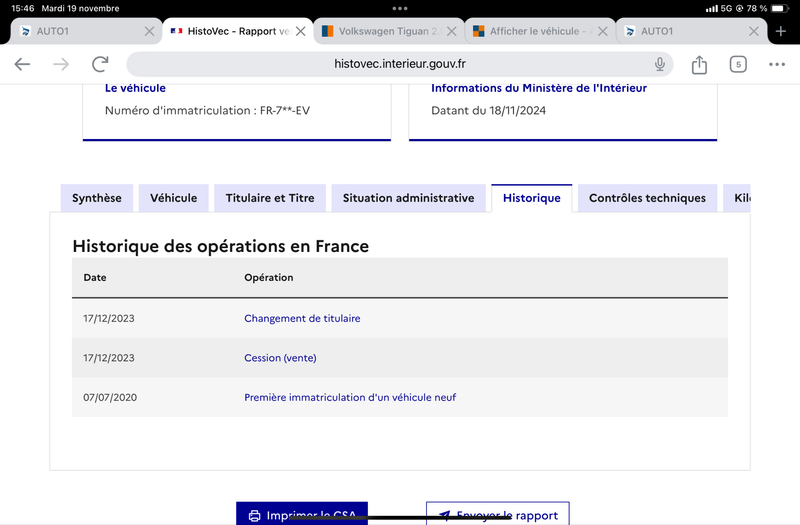The width and height of the screenshot is (800, 525).
Task: Open the partially visible Kilométrage tab
Action: 737,198
